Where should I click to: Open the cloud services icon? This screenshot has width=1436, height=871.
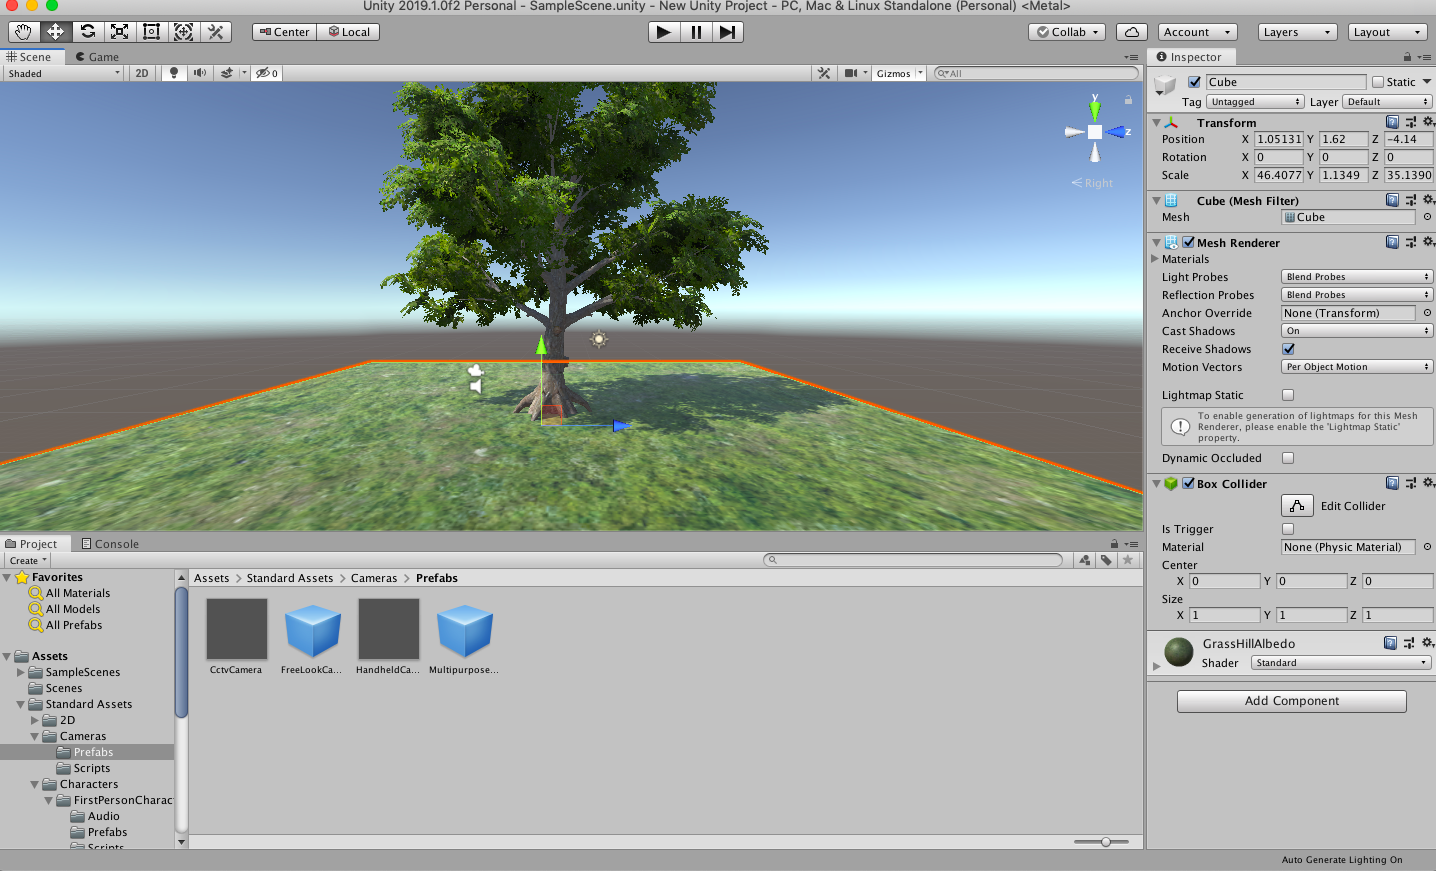click(x=1131, y=32)
